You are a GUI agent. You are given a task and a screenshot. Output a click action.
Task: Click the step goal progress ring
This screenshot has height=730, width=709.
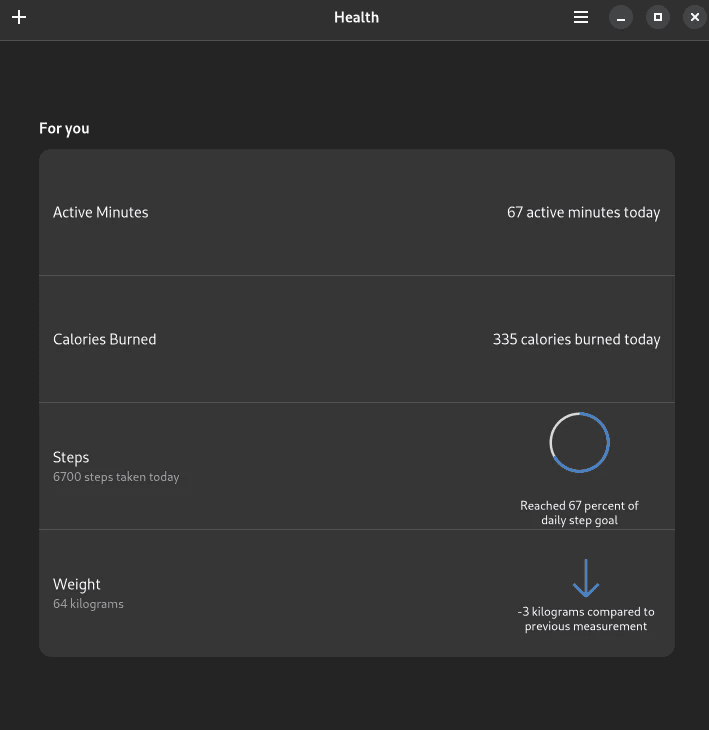tap(579, 442)
